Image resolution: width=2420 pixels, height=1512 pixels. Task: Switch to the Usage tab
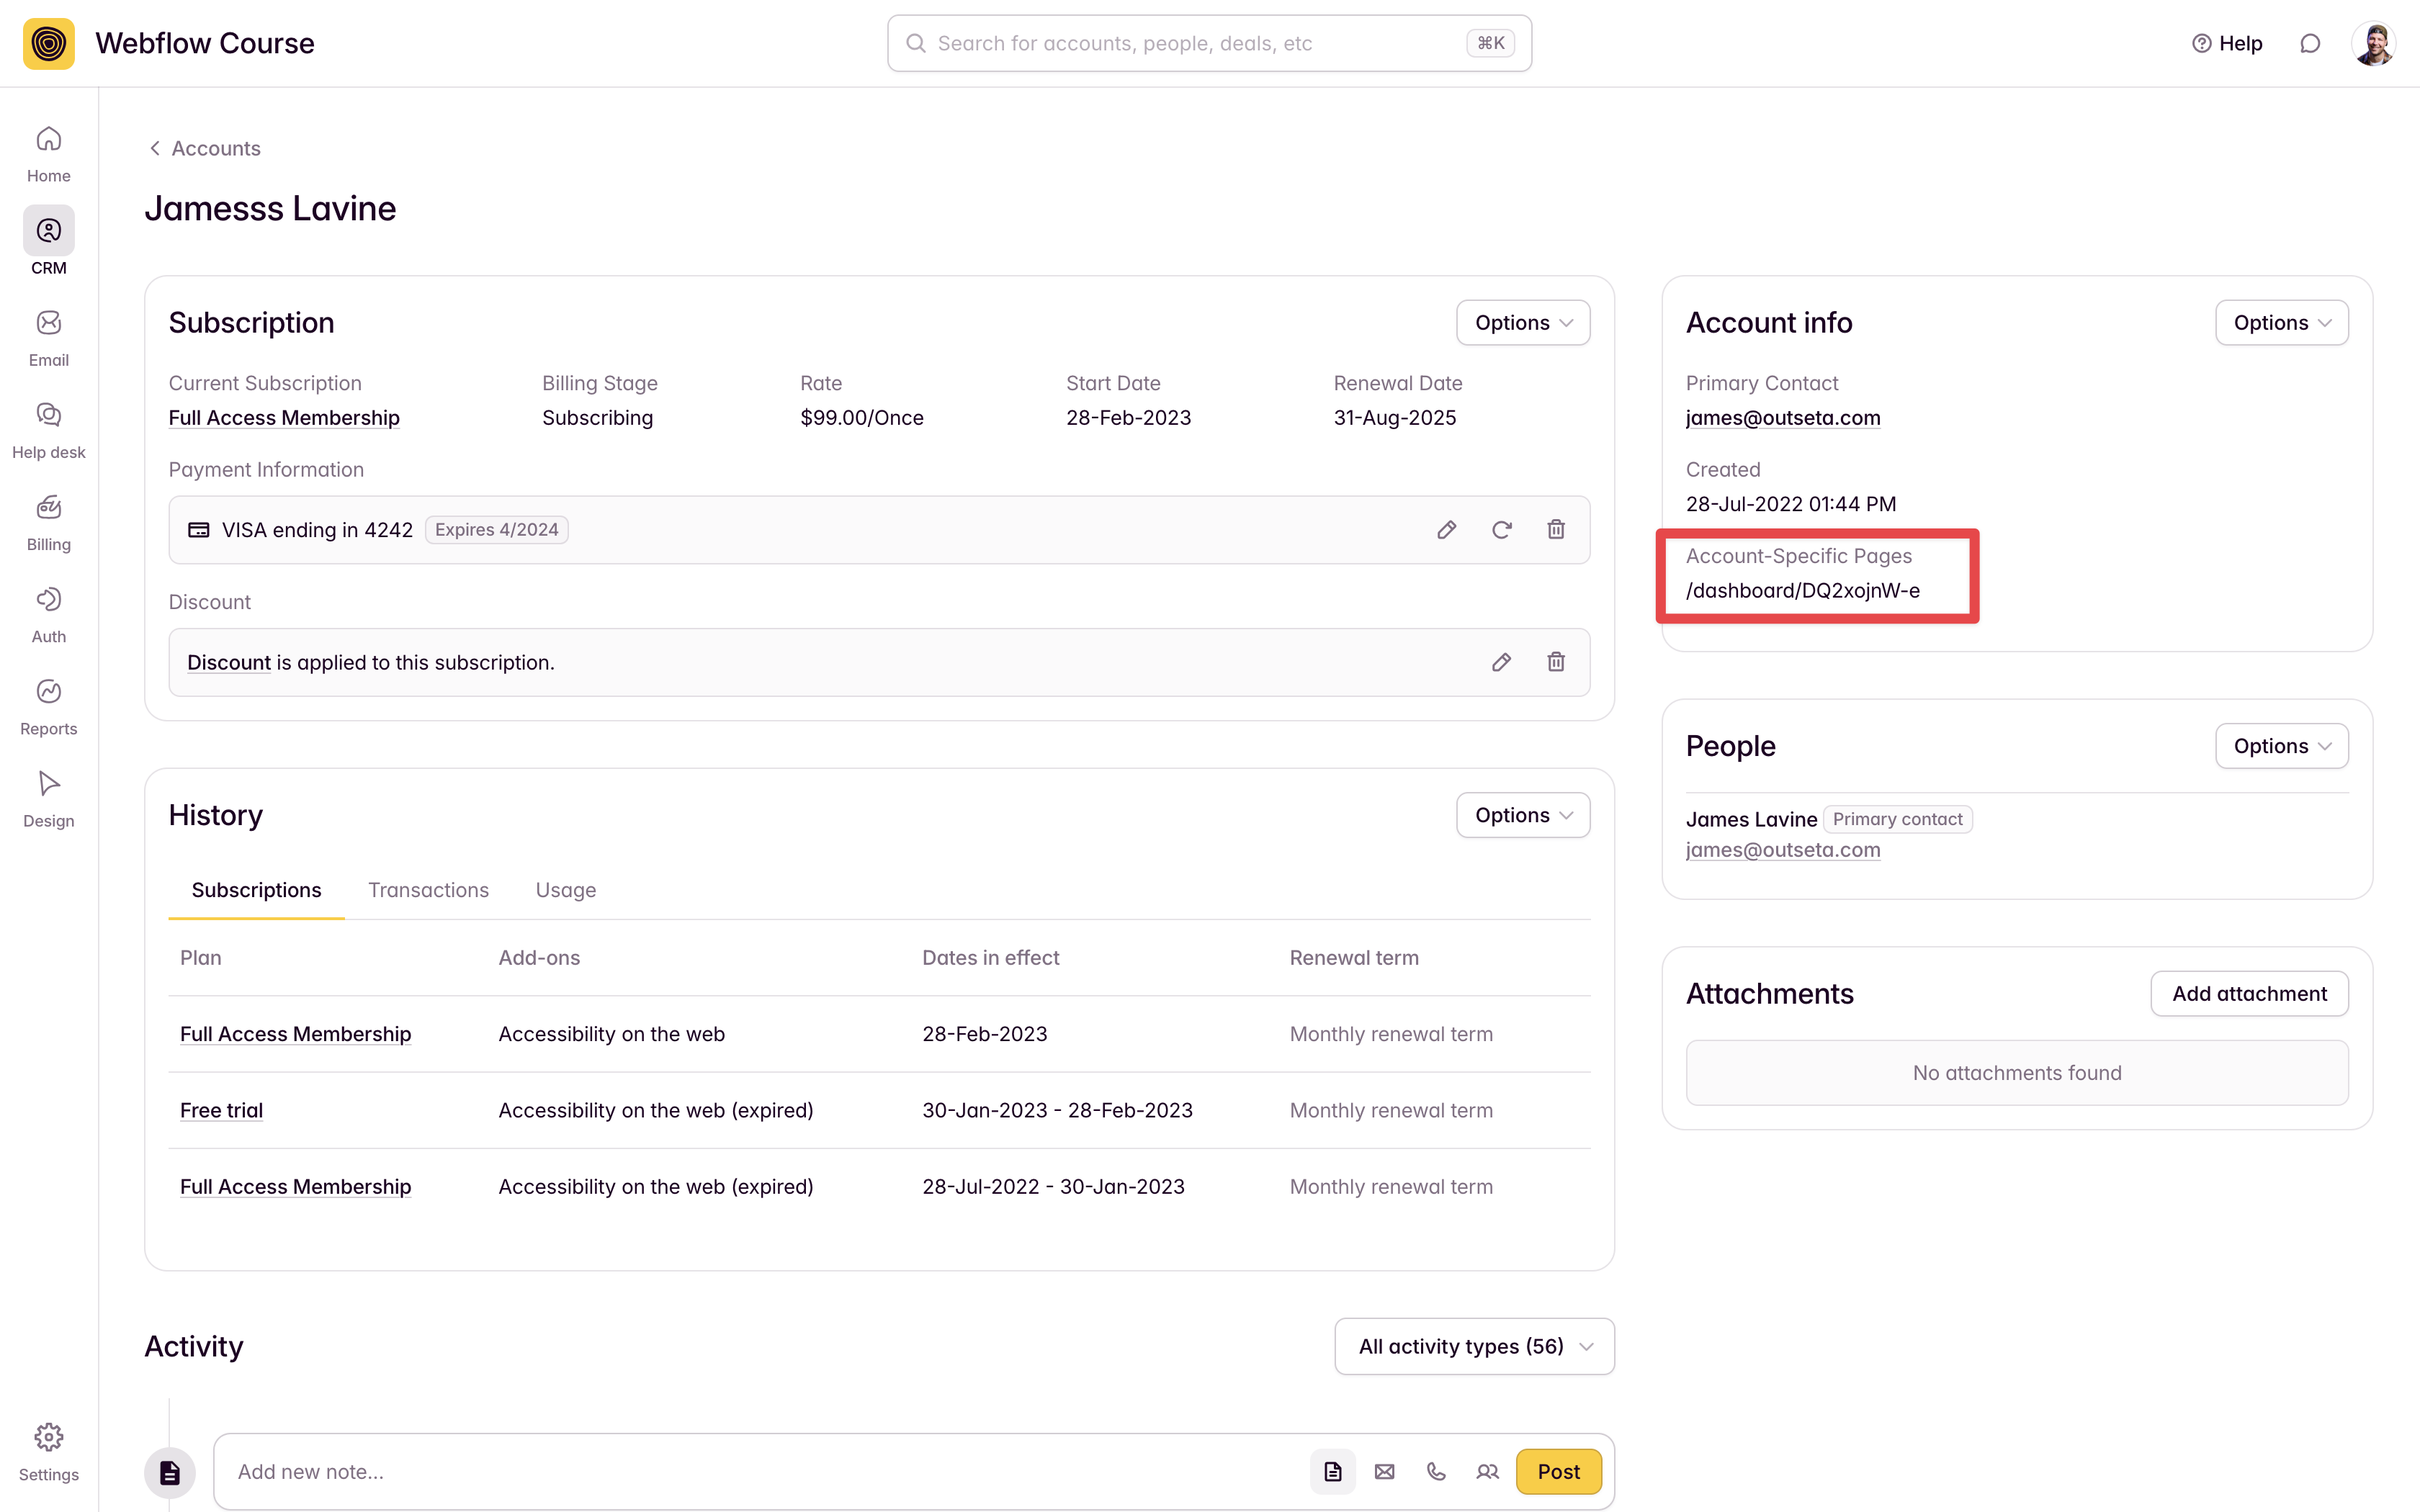pyautogui.click(x=566, y=890)
